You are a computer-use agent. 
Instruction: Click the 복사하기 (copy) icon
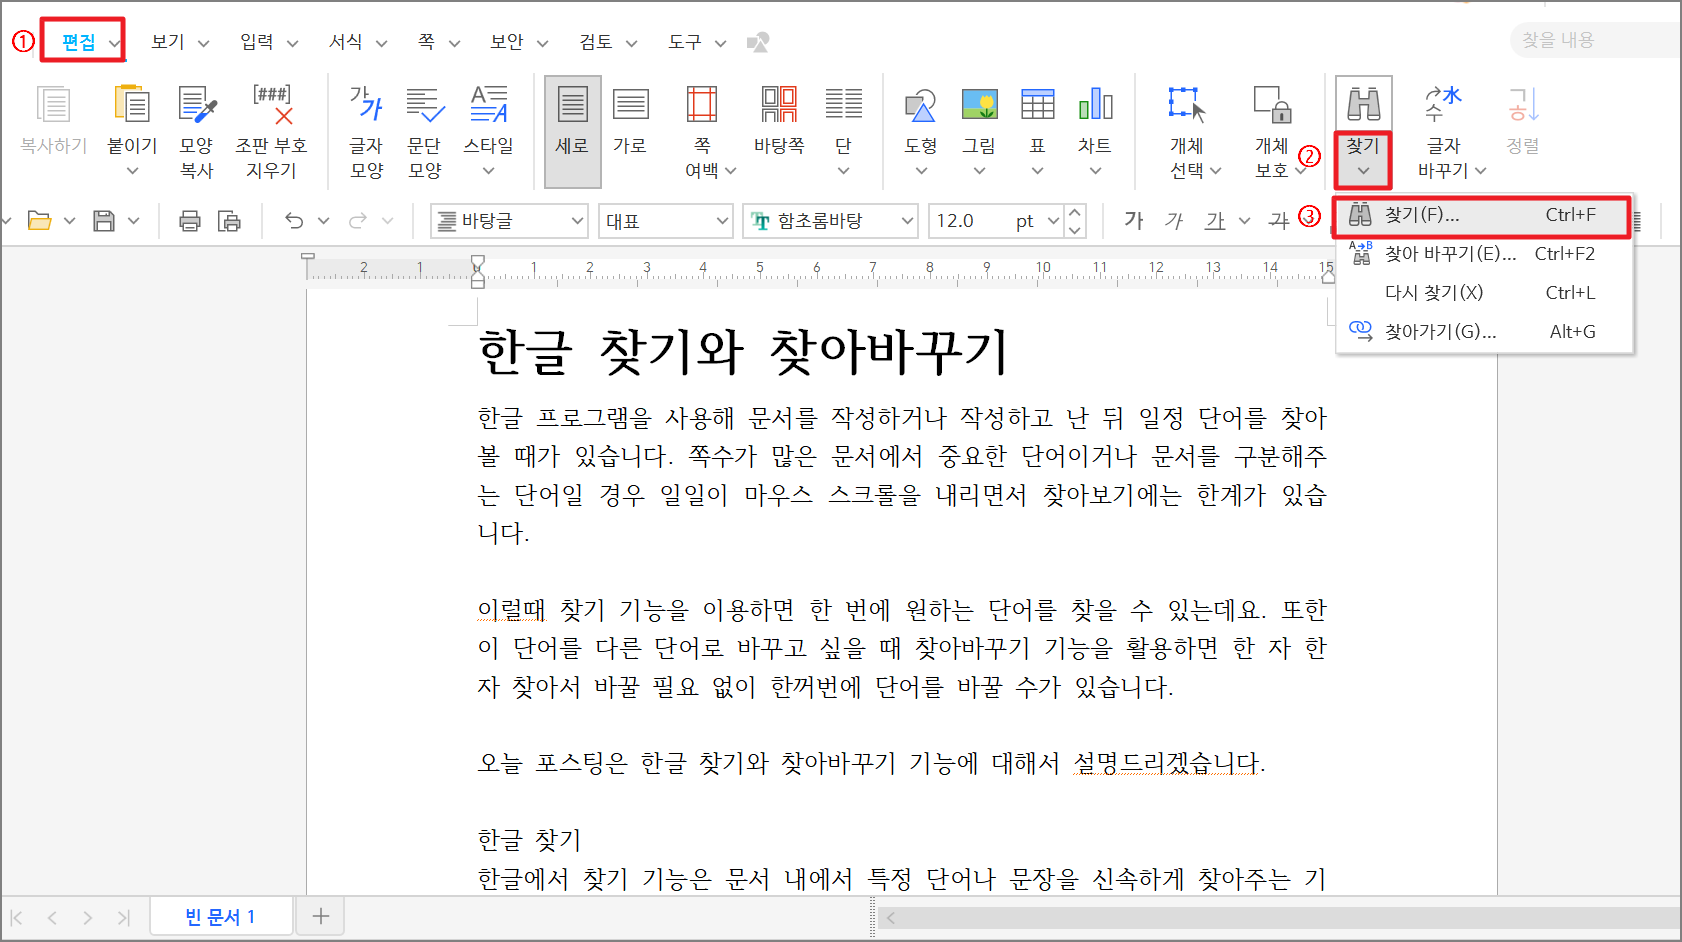[53, 105]
